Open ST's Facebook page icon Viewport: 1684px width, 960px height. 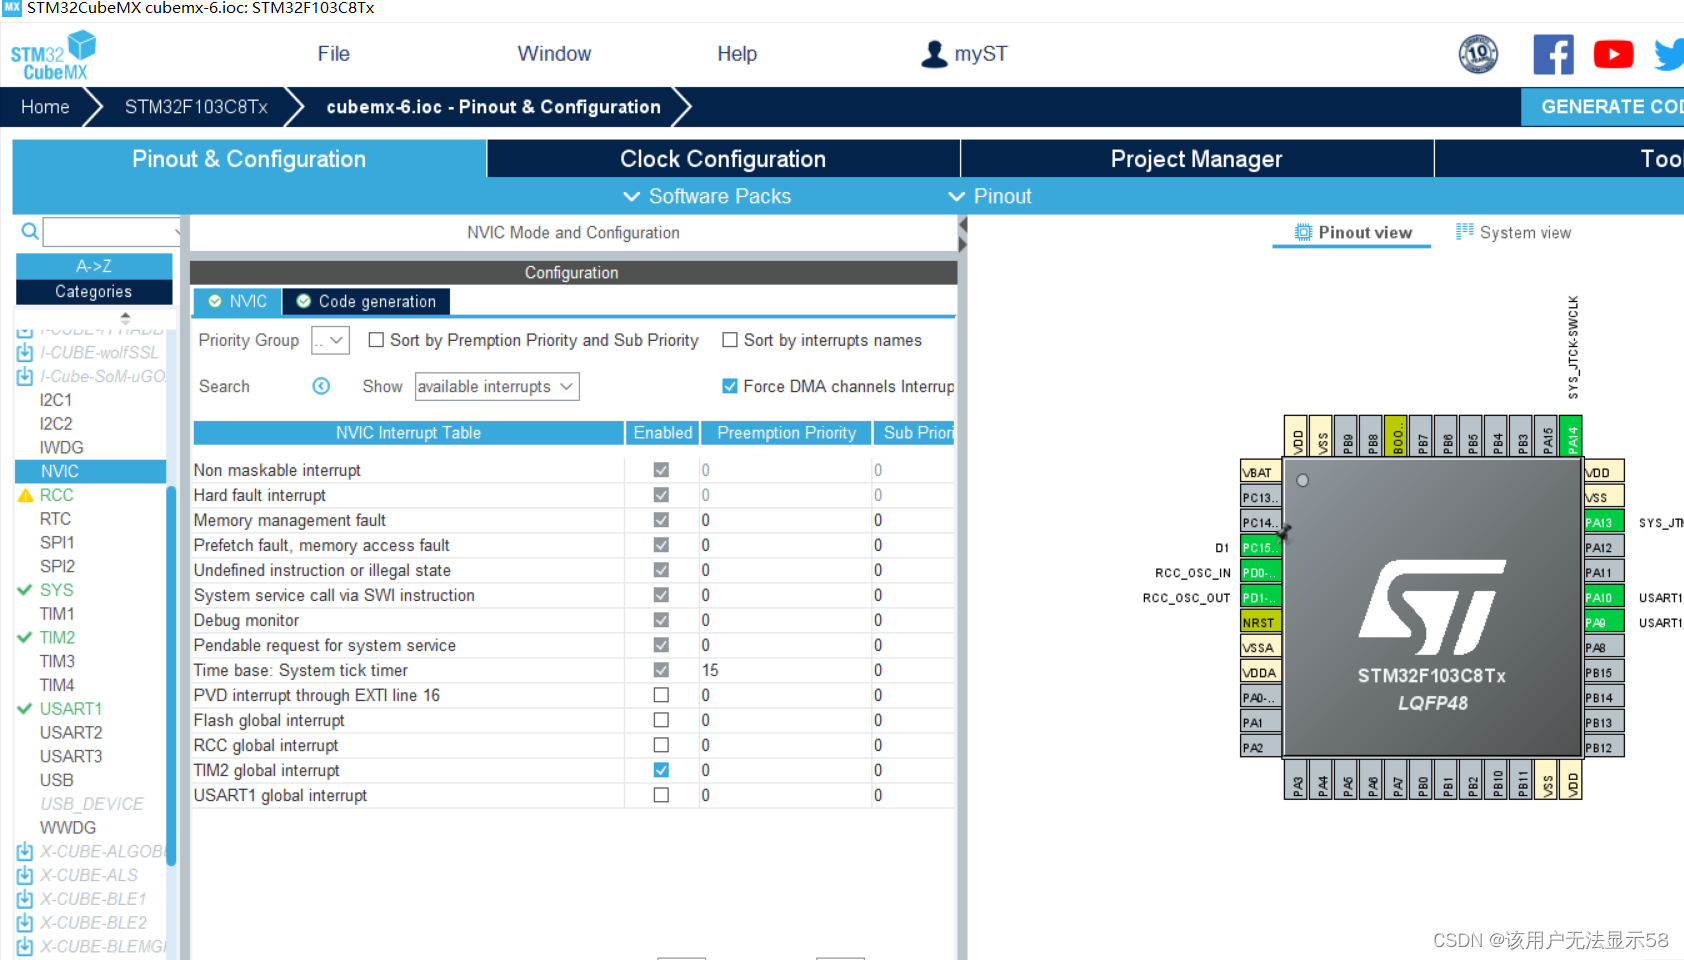(x=1553, y=54)
